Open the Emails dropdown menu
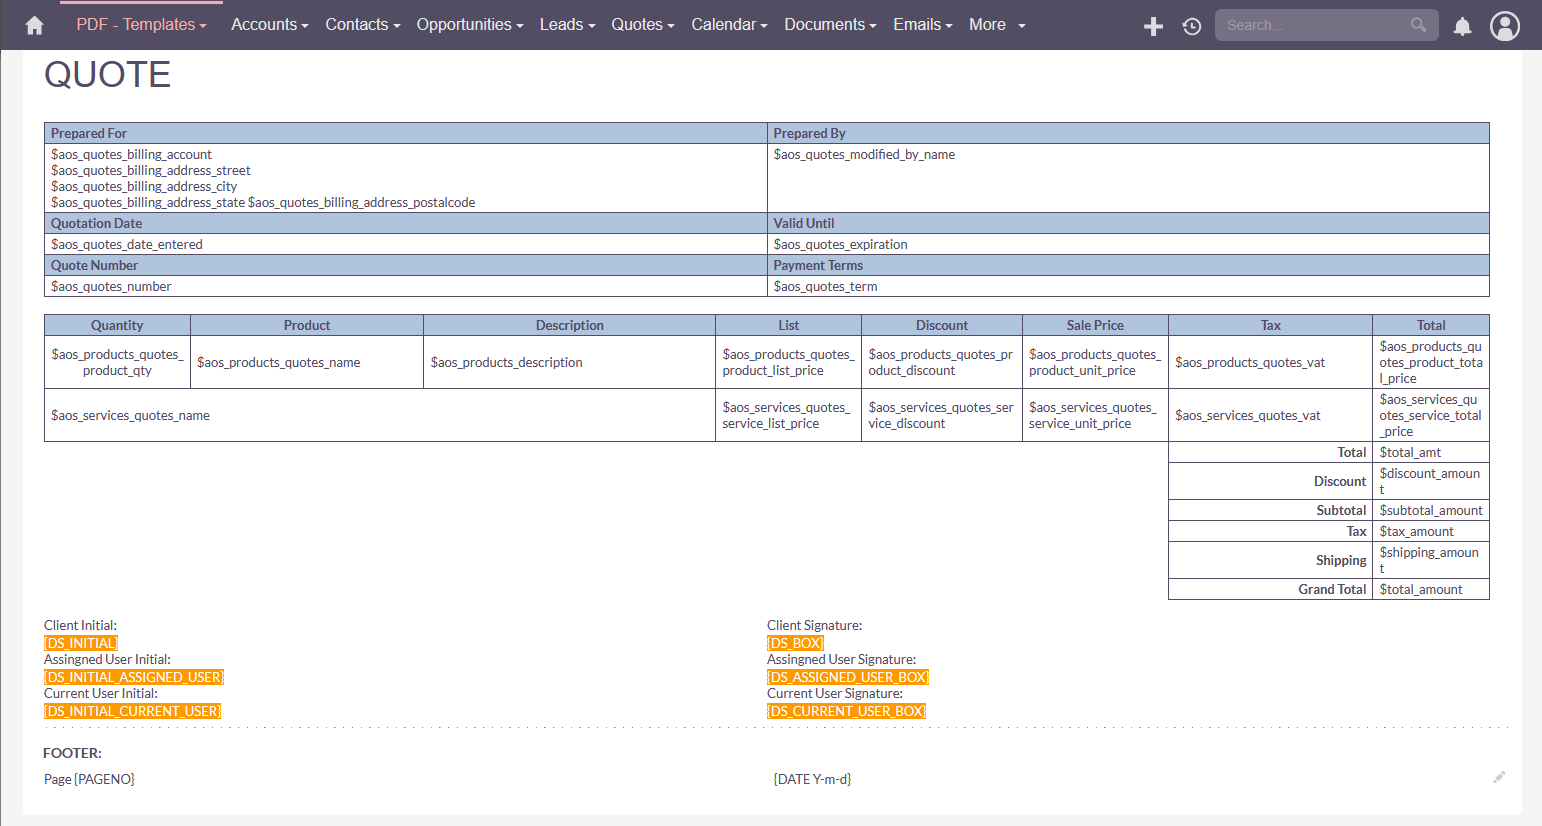 (x=921, y=24)
